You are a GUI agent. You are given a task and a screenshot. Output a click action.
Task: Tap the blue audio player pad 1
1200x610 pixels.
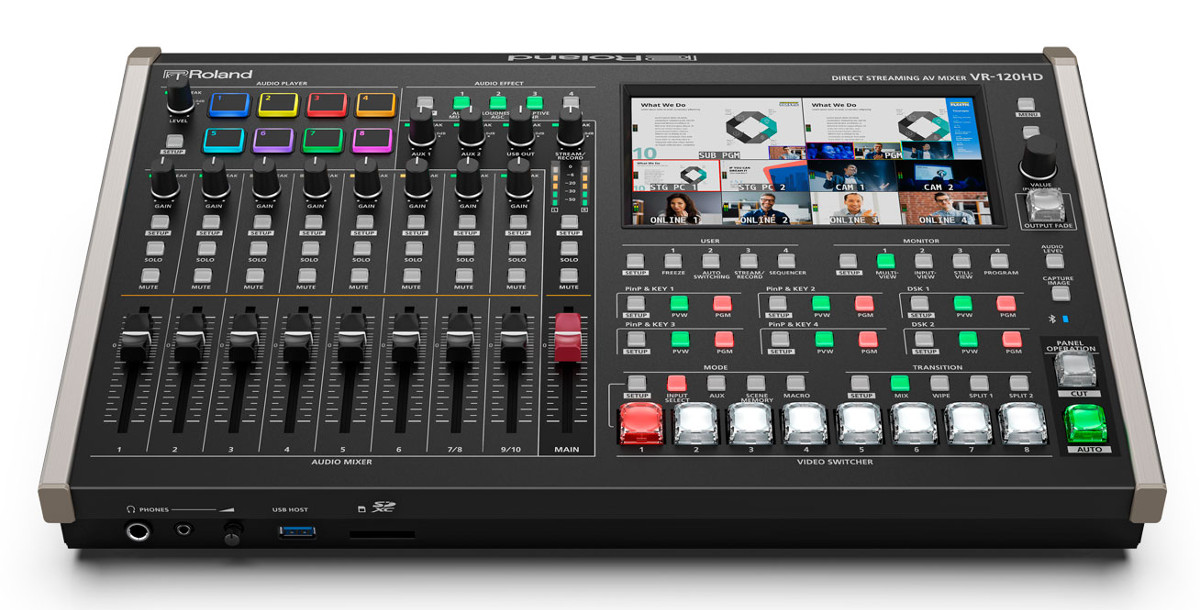pyautogui.click(x=229, y=105)
